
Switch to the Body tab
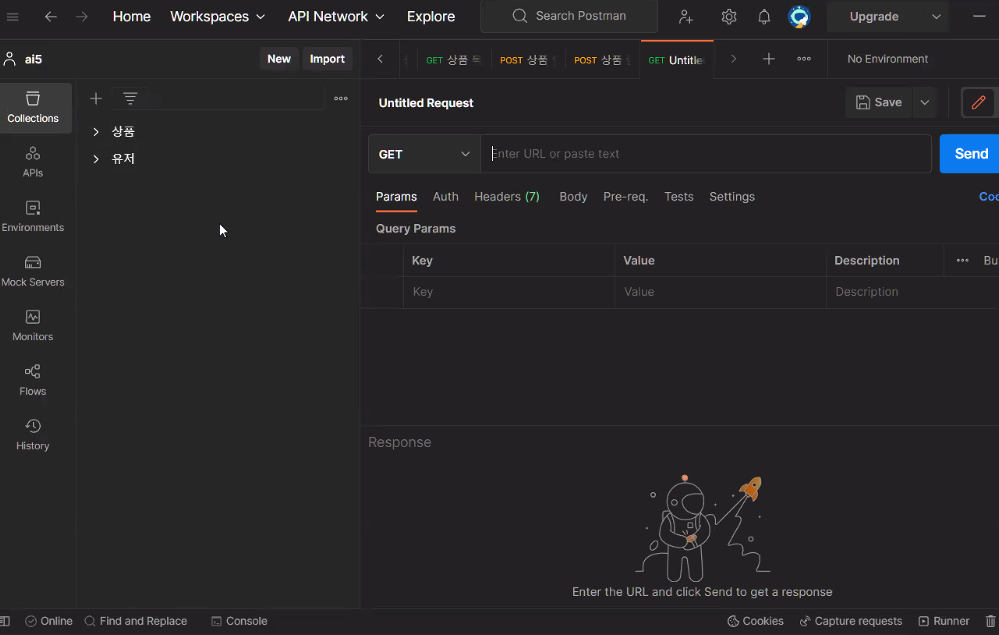pos(573,197)
